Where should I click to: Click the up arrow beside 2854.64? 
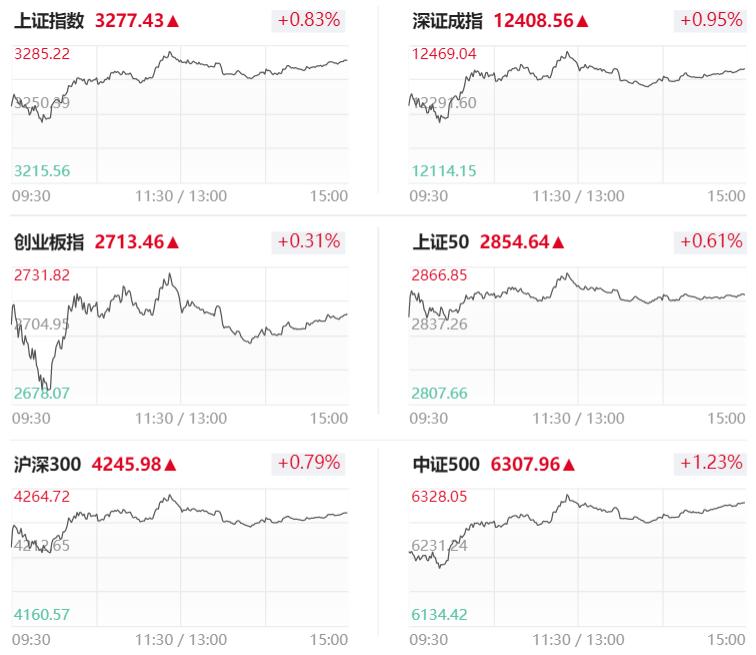(559, 242)
